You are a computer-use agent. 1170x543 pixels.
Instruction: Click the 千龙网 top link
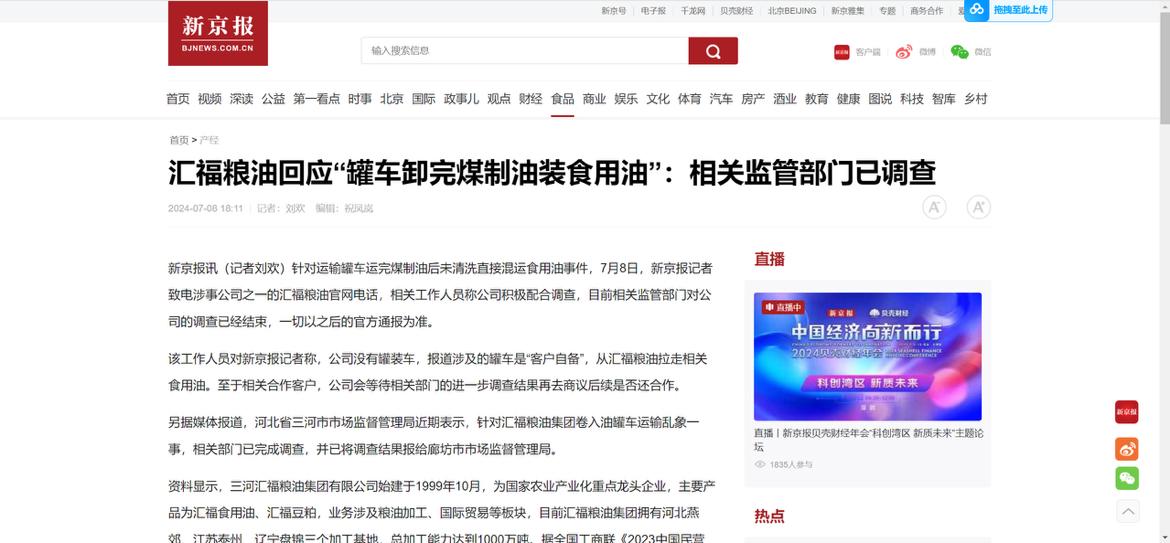692,11
